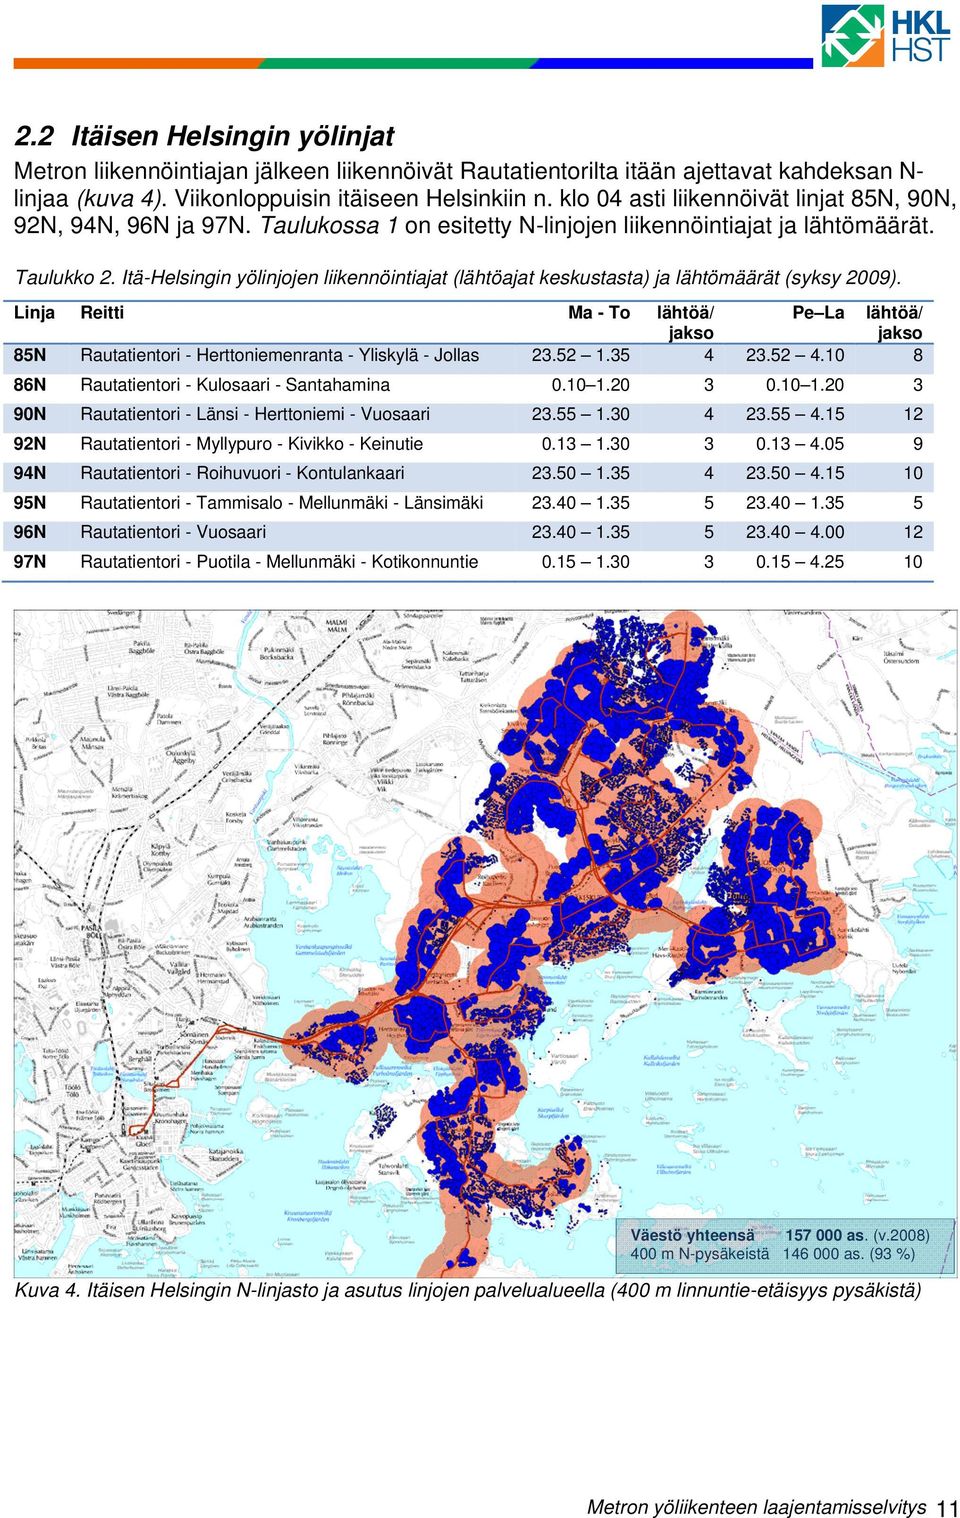Click the "Linja" column header
960x1518 pixels.
click(34, 313)
